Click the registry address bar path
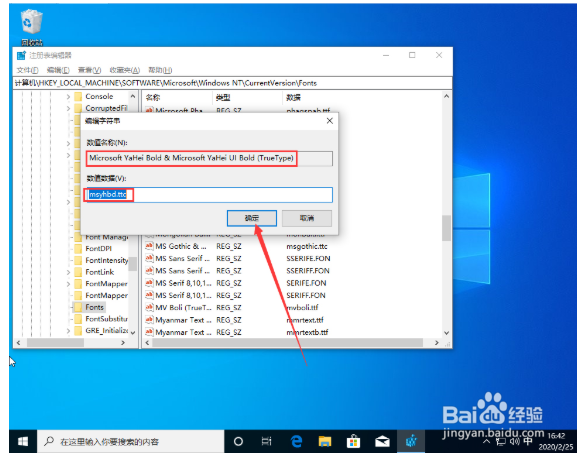The image size is (577, 453). coord(233,83)
